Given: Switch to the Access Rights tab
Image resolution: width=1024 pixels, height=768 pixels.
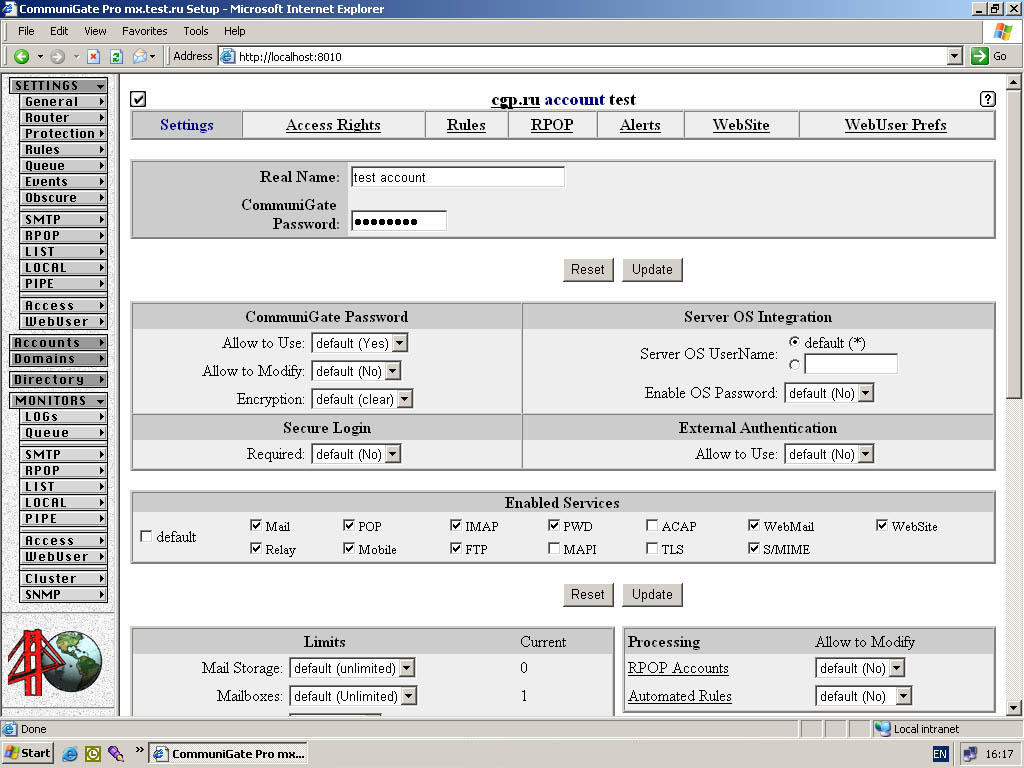Looking at the screenshot, I should tap(333, 125).
